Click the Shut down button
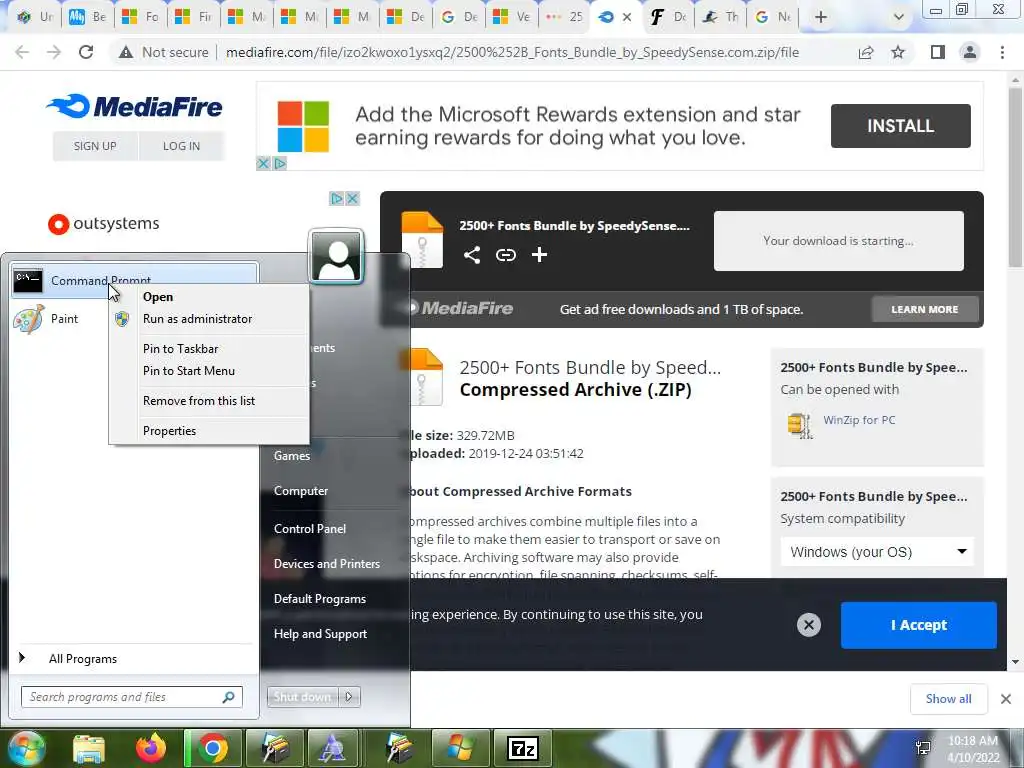The width and height of the screenshot is (1024, 768). [x=302, y=697]
